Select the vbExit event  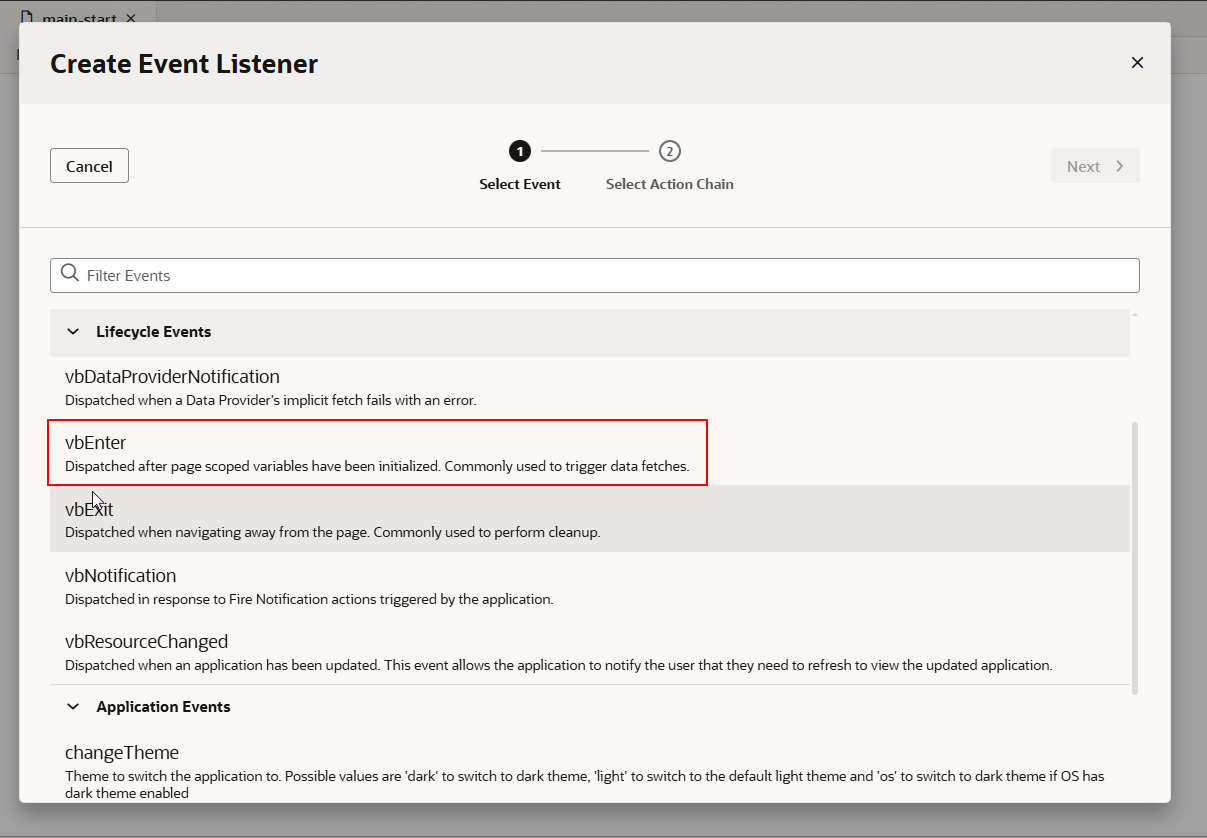click(x=590, y=519)
